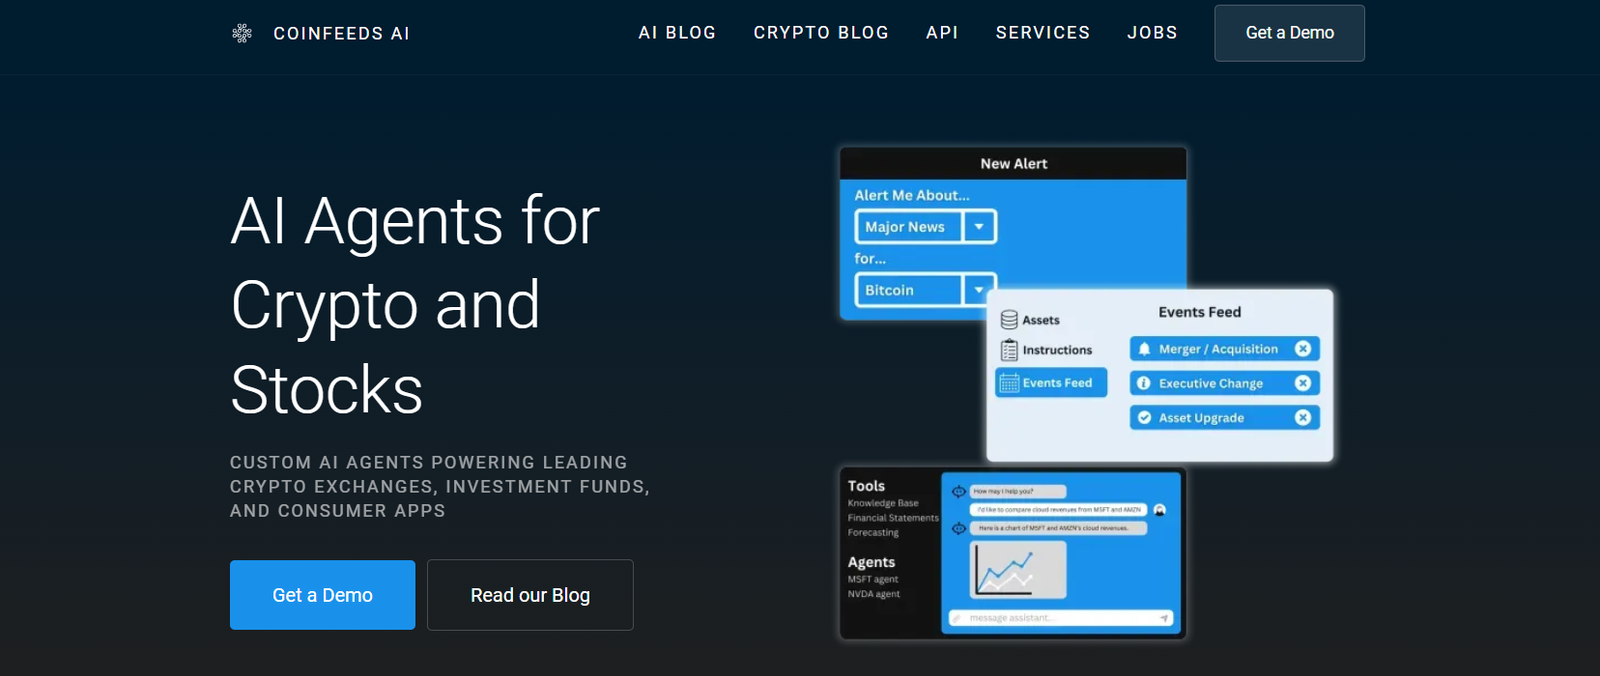Screen dimensions: 1600x676
Task: Open the Crypto Blog menu item
Action: [821, 33]
